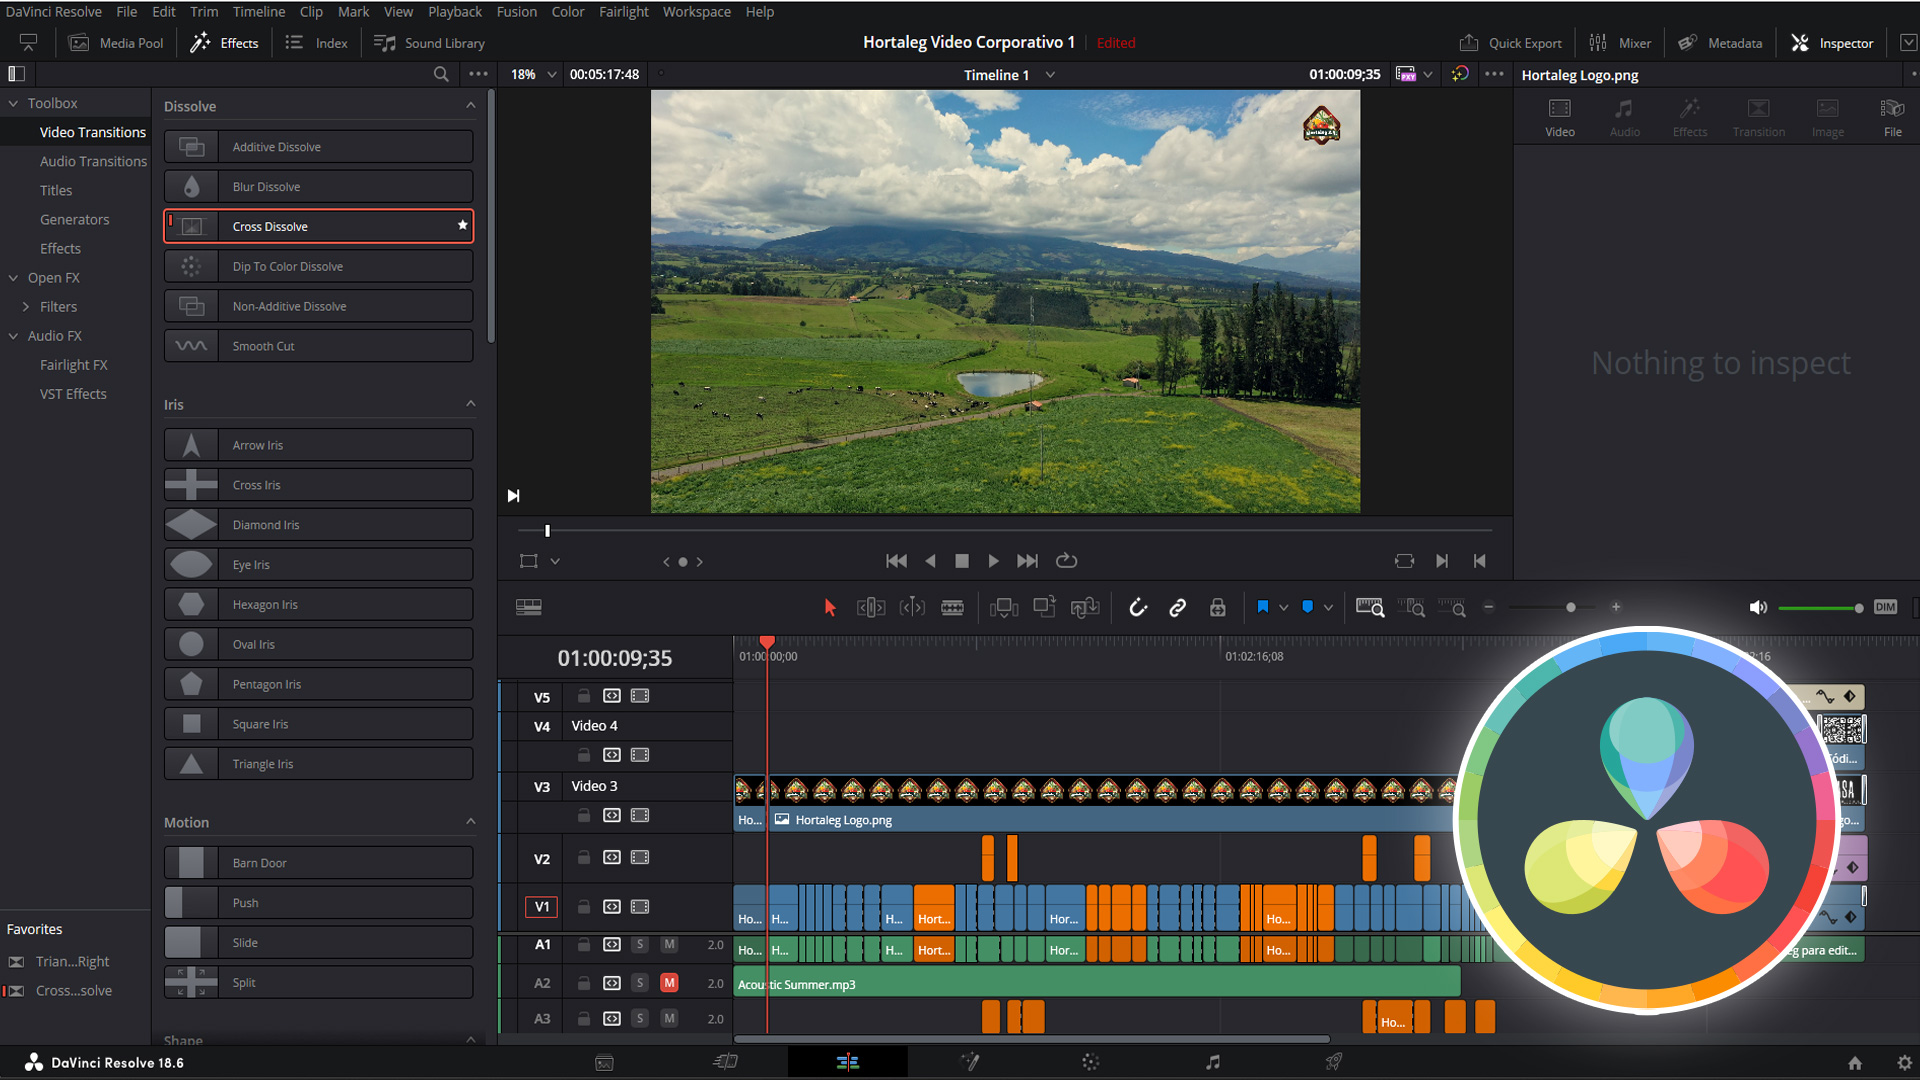Lock the V2 video track

click(x=584, y=857)
